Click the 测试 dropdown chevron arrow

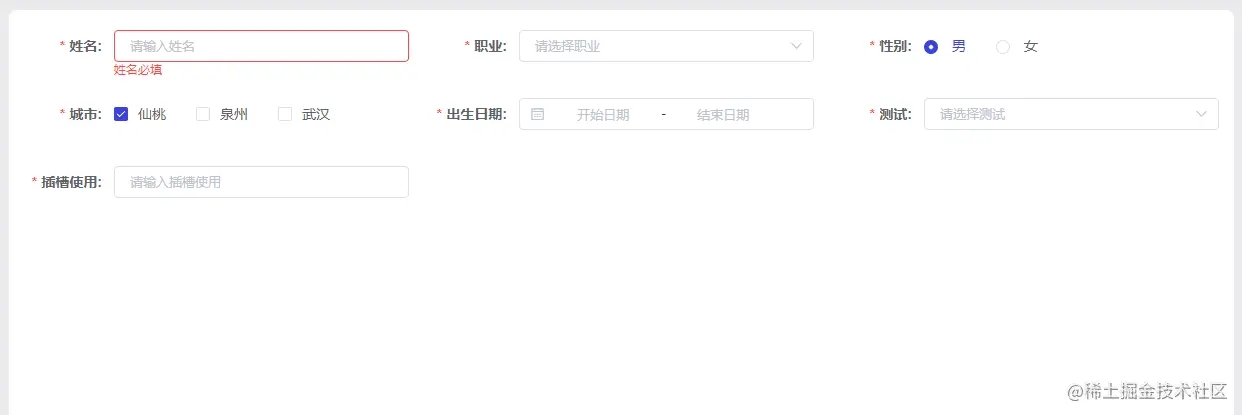[x=1202, y=114]
